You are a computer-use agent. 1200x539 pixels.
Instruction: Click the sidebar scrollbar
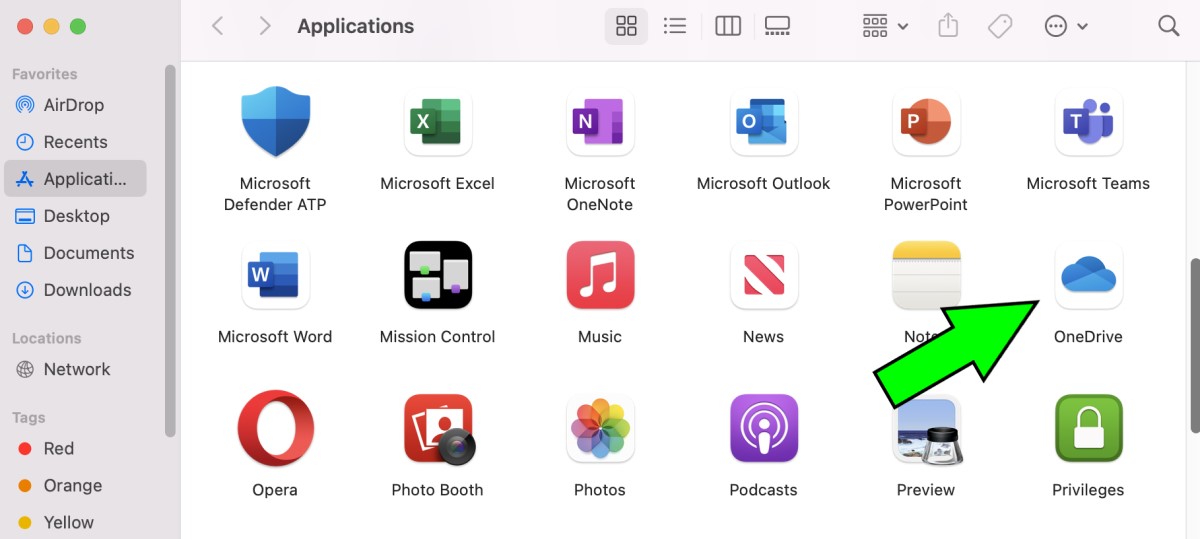(x=170, y=250)
